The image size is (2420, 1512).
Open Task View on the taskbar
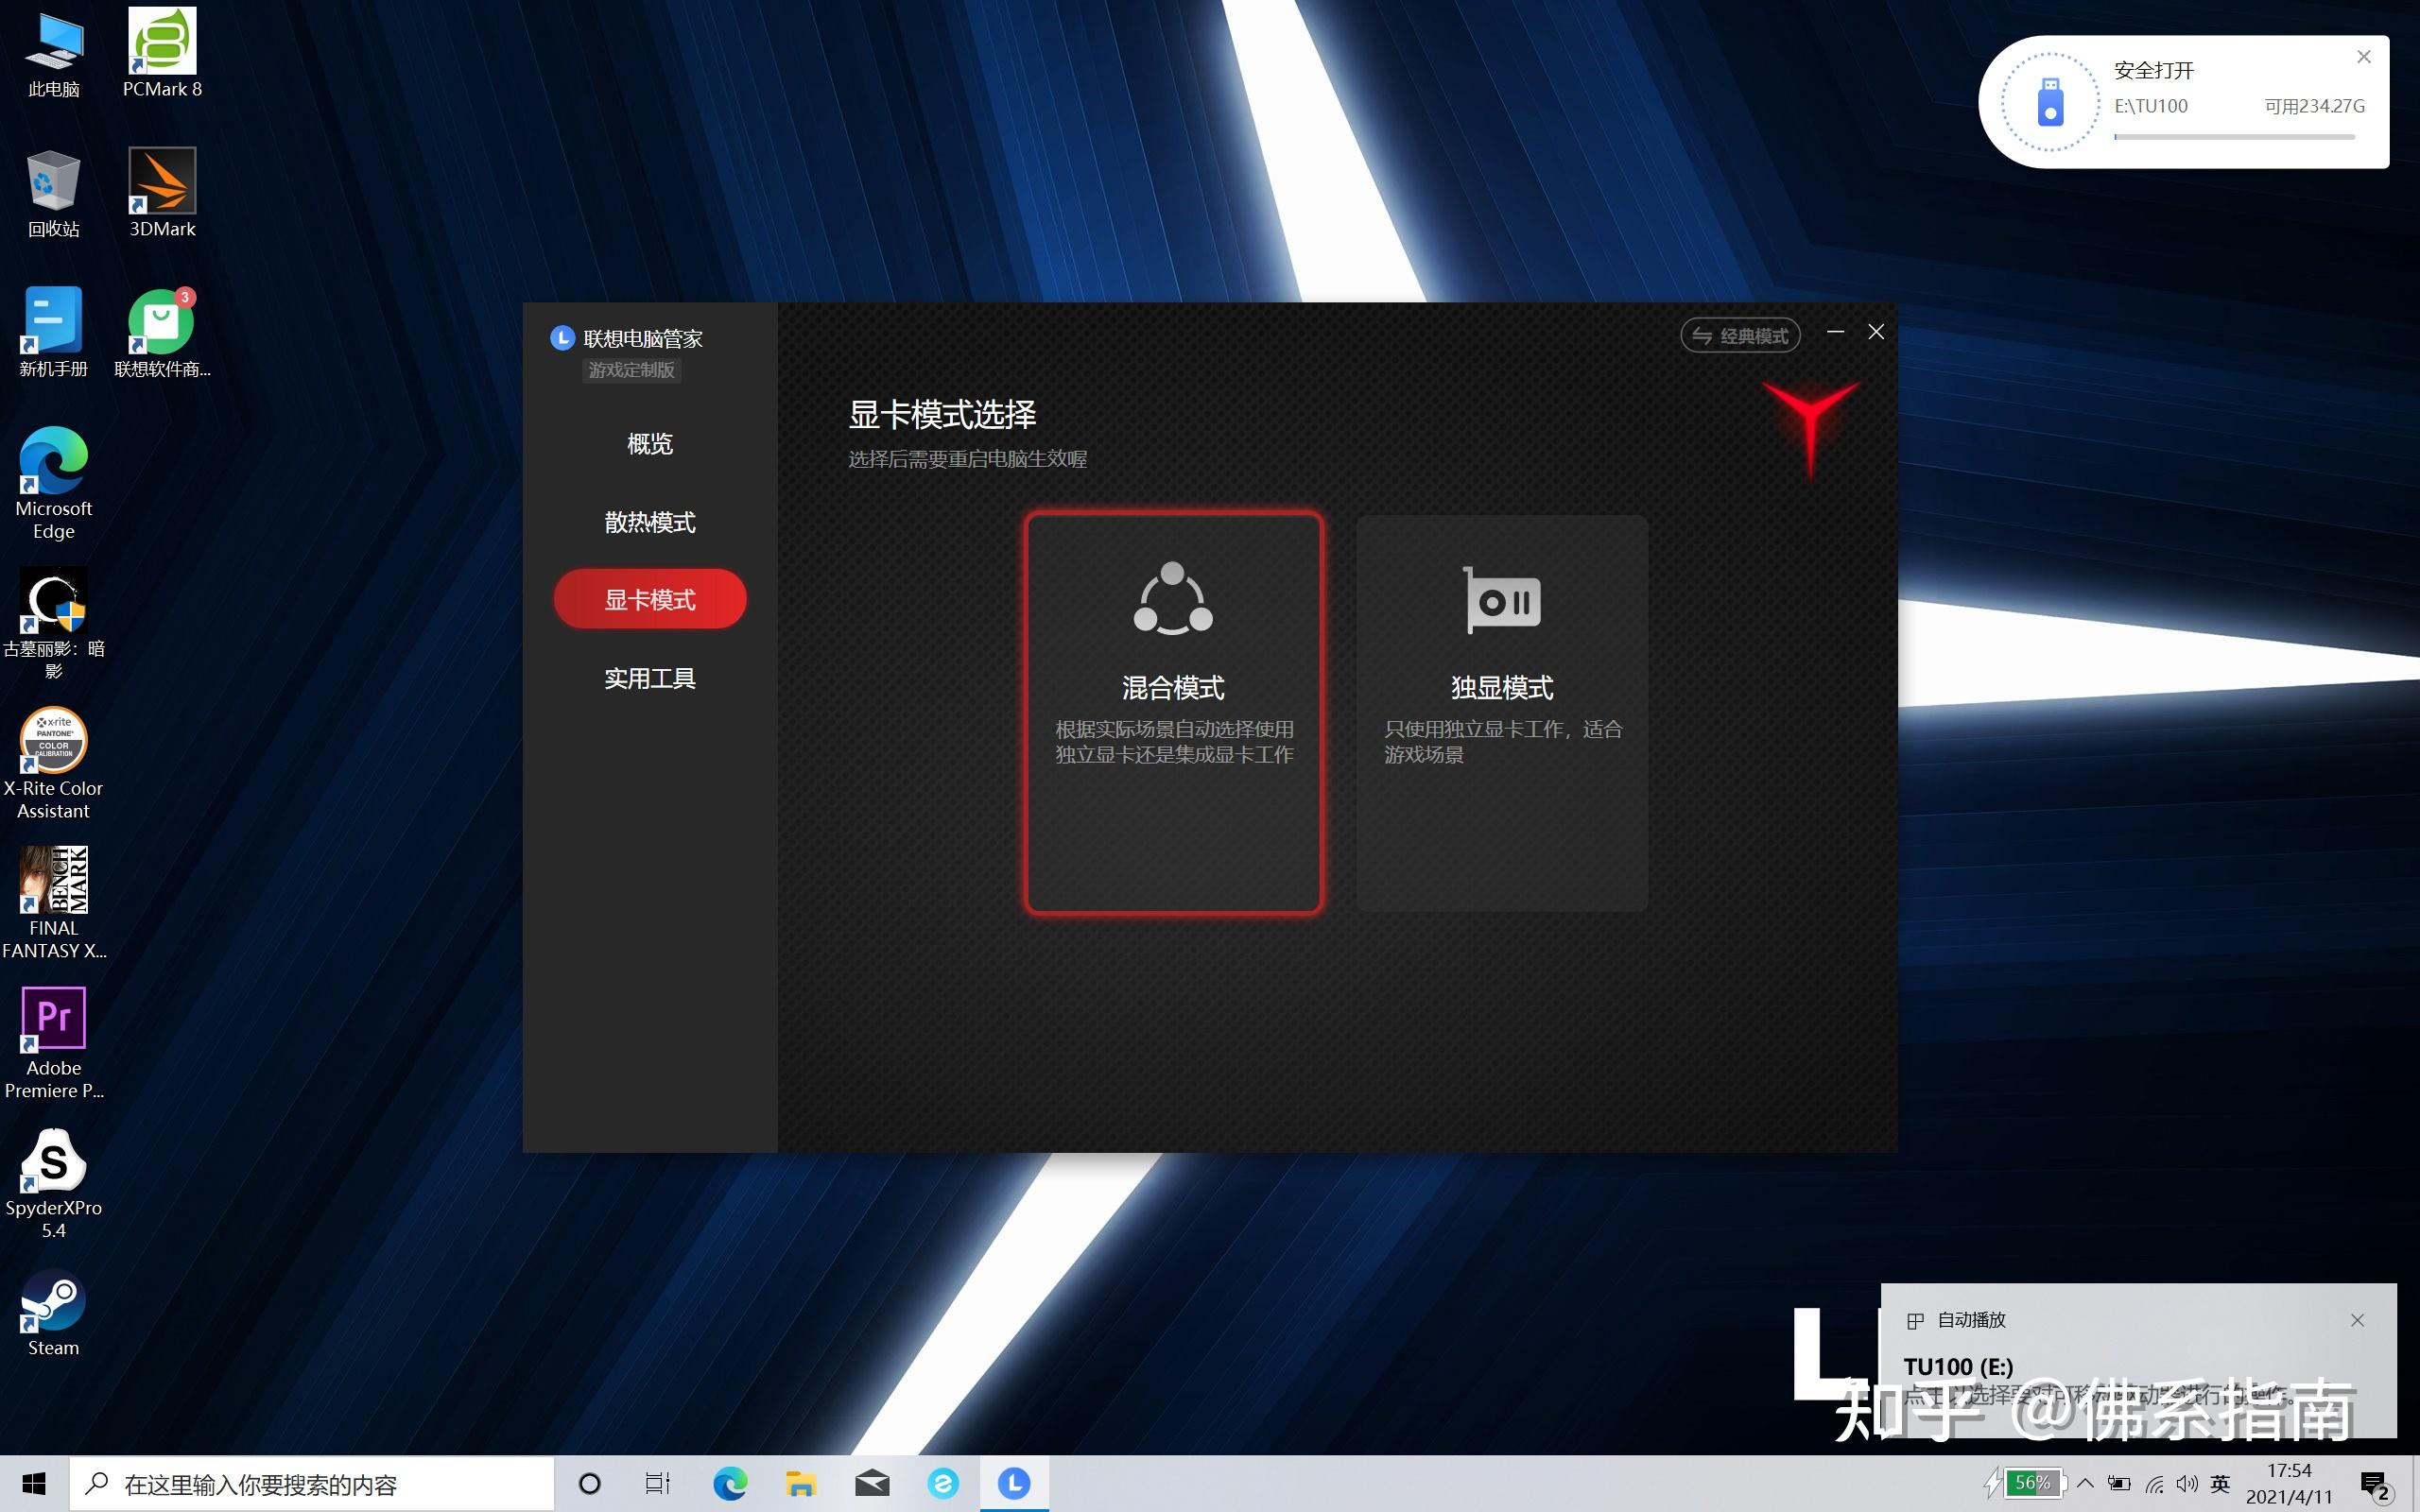(x=658, y=1484)
